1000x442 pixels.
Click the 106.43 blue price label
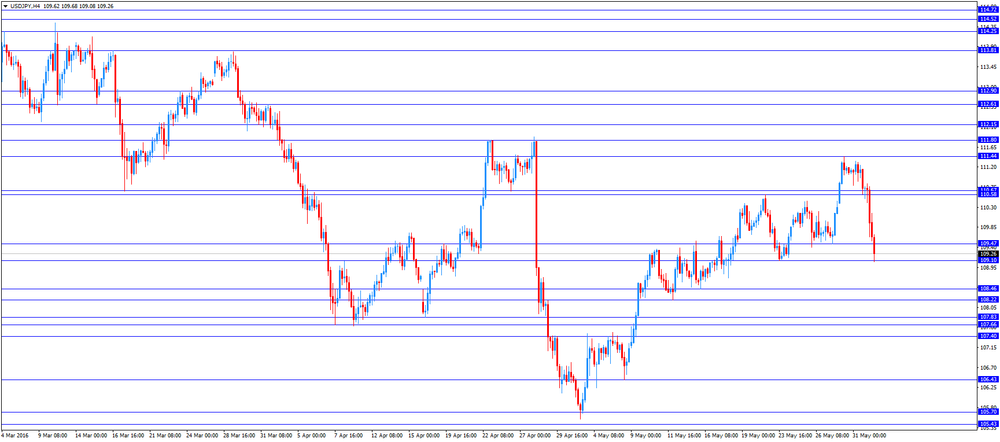coord(988,379)
